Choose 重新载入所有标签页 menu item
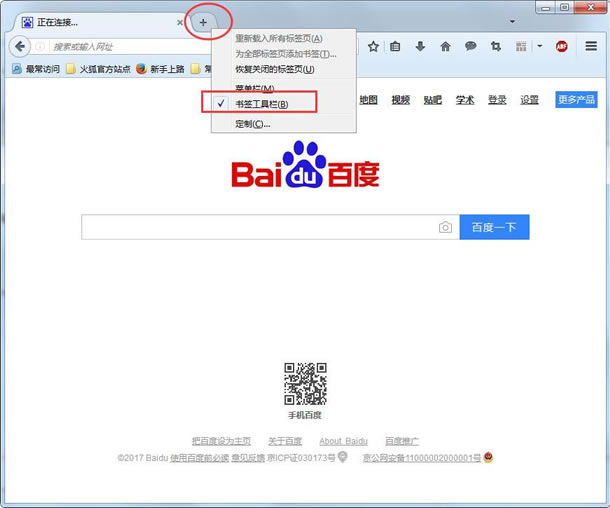This screenshot has height=508, width=610. 284,38
